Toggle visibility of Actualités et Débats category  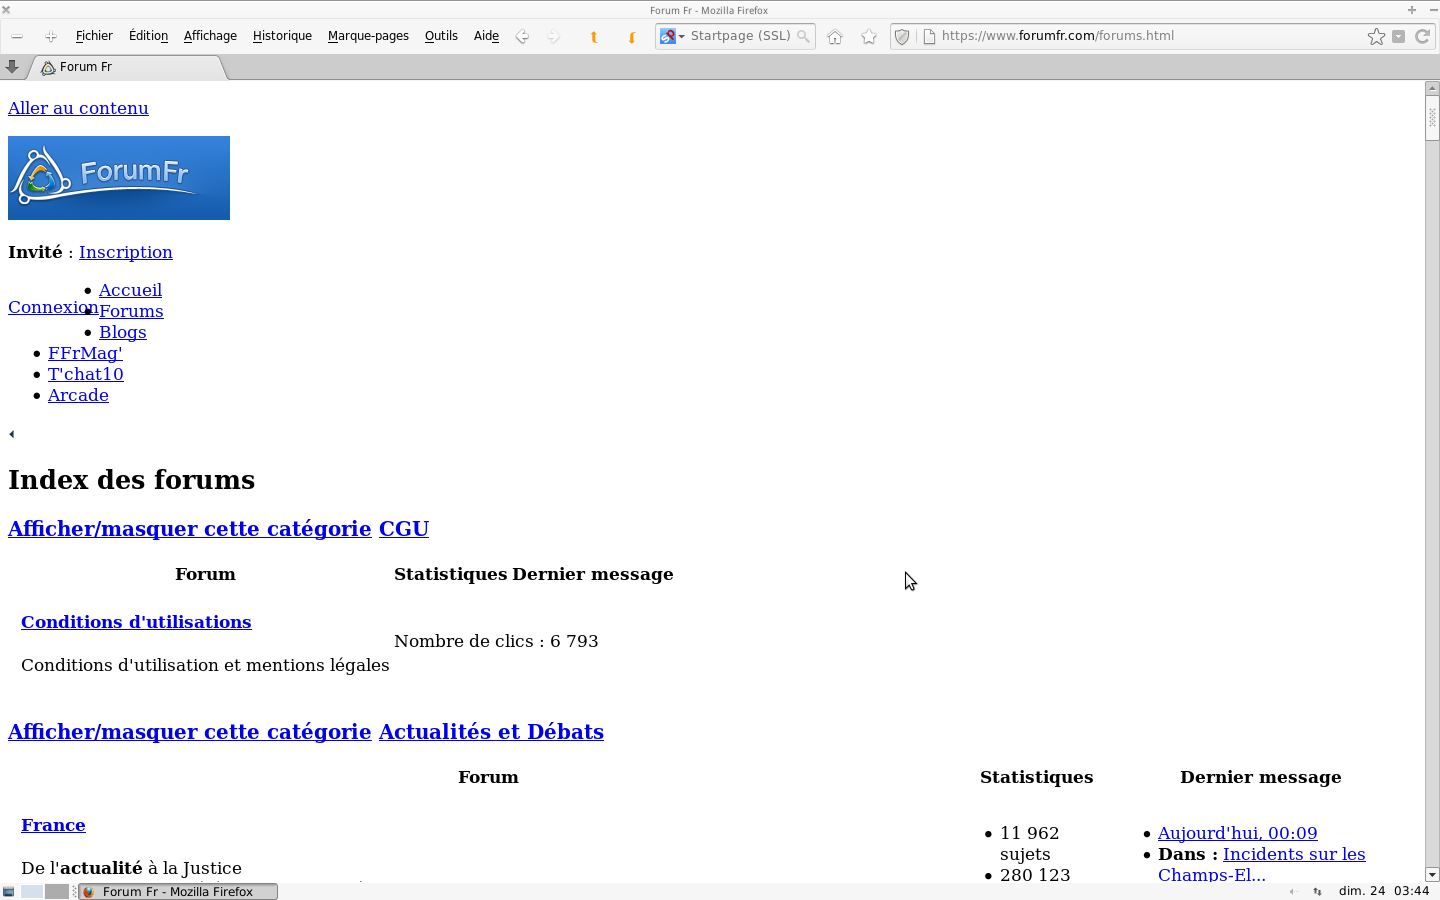click(189, 732)
